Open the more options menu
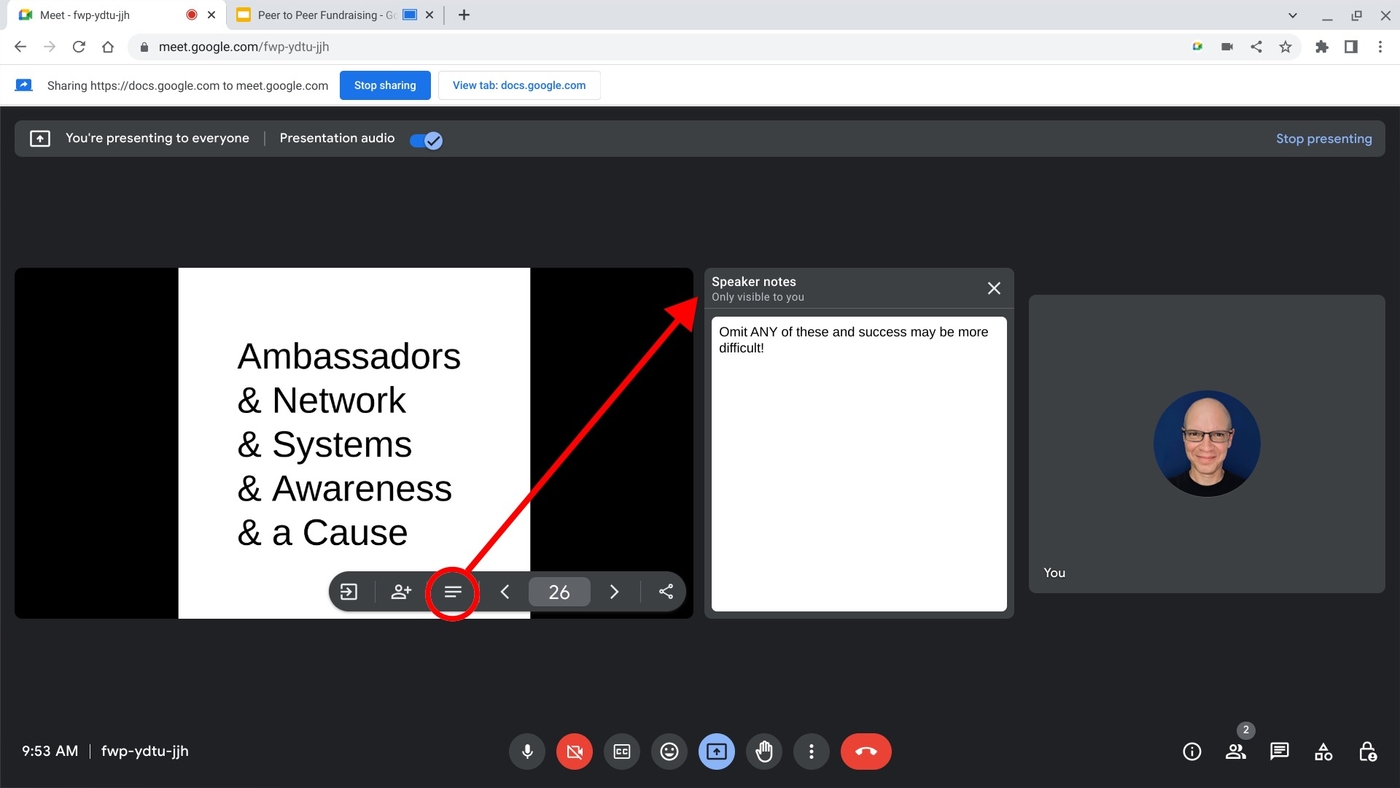The image size is (1400, 788). click(x=811, y=751)
